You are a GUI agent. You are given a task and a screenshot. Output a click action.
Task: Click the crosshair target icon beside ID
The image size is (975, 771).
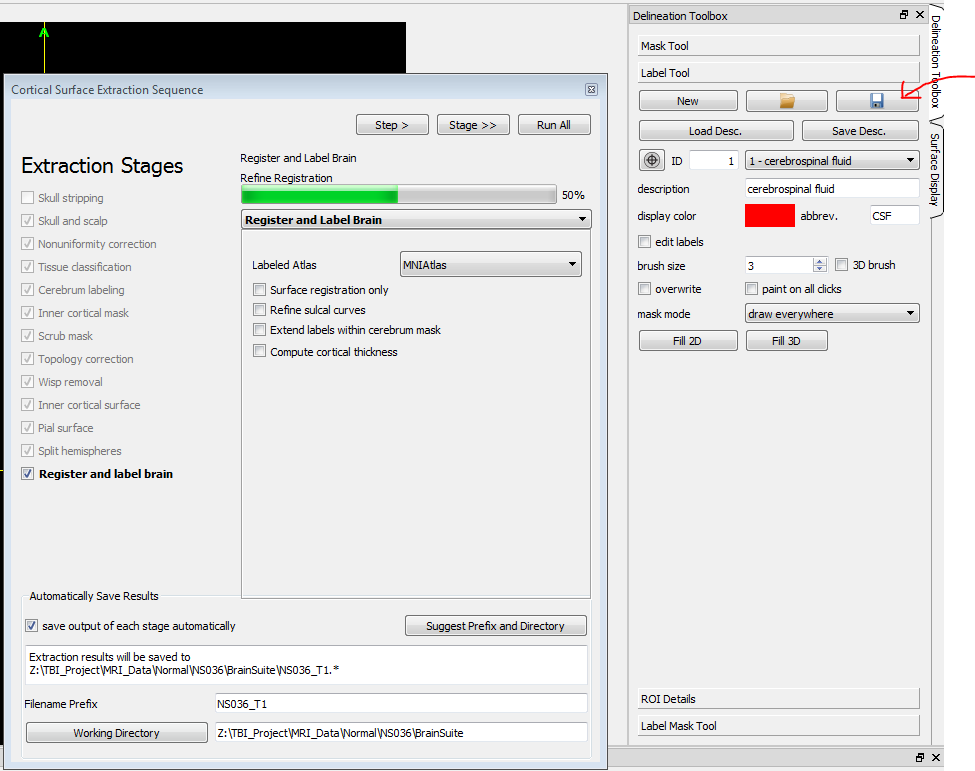(652, 160)
